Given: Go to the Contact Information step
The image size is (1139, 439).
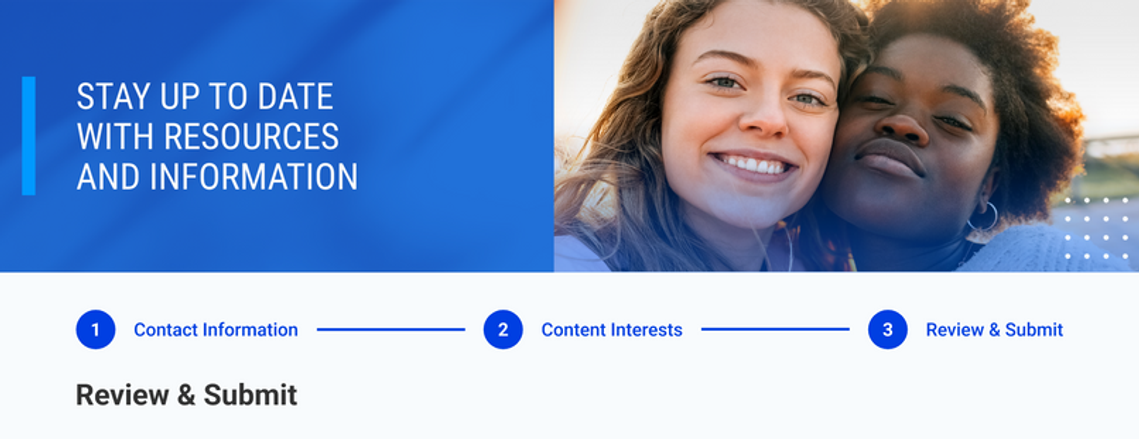Looking at the screenshot, I should pos(216,330).
